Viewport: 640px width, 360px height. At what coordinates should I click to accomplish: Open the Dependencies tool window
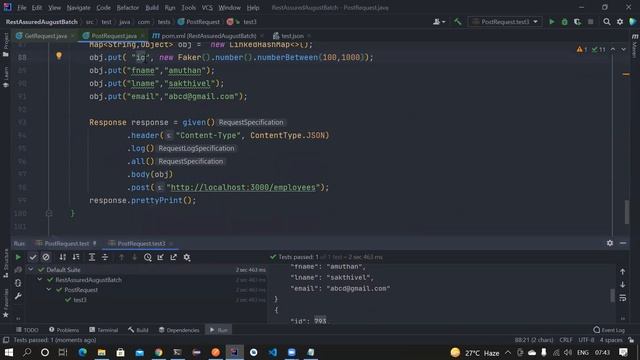(179, 330)
